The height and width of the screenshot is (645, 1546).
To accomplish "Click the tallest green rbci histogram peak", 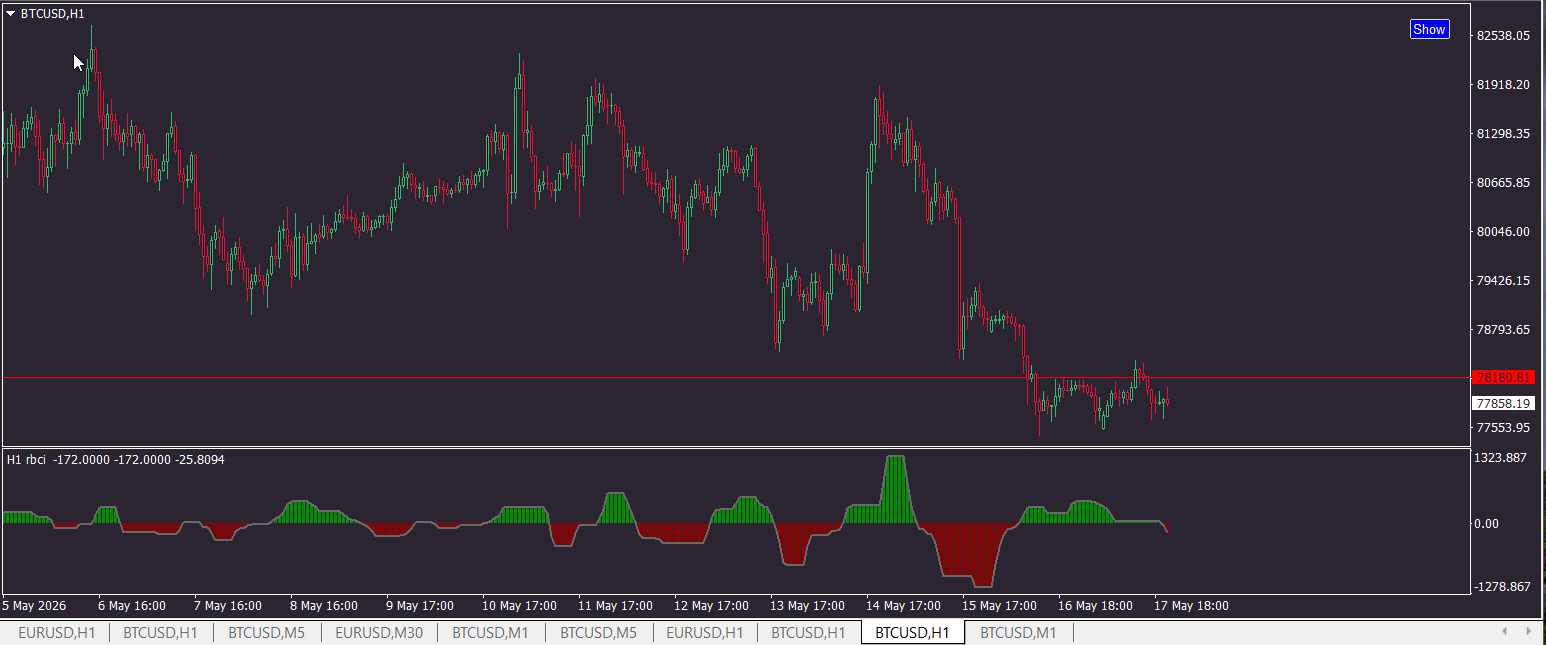I will (x=896, y=489).
